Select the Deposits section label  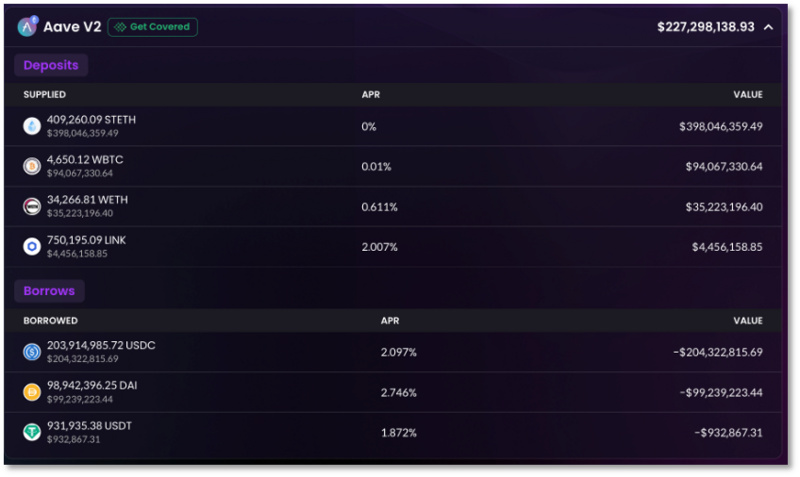click(x=51, y=65)
